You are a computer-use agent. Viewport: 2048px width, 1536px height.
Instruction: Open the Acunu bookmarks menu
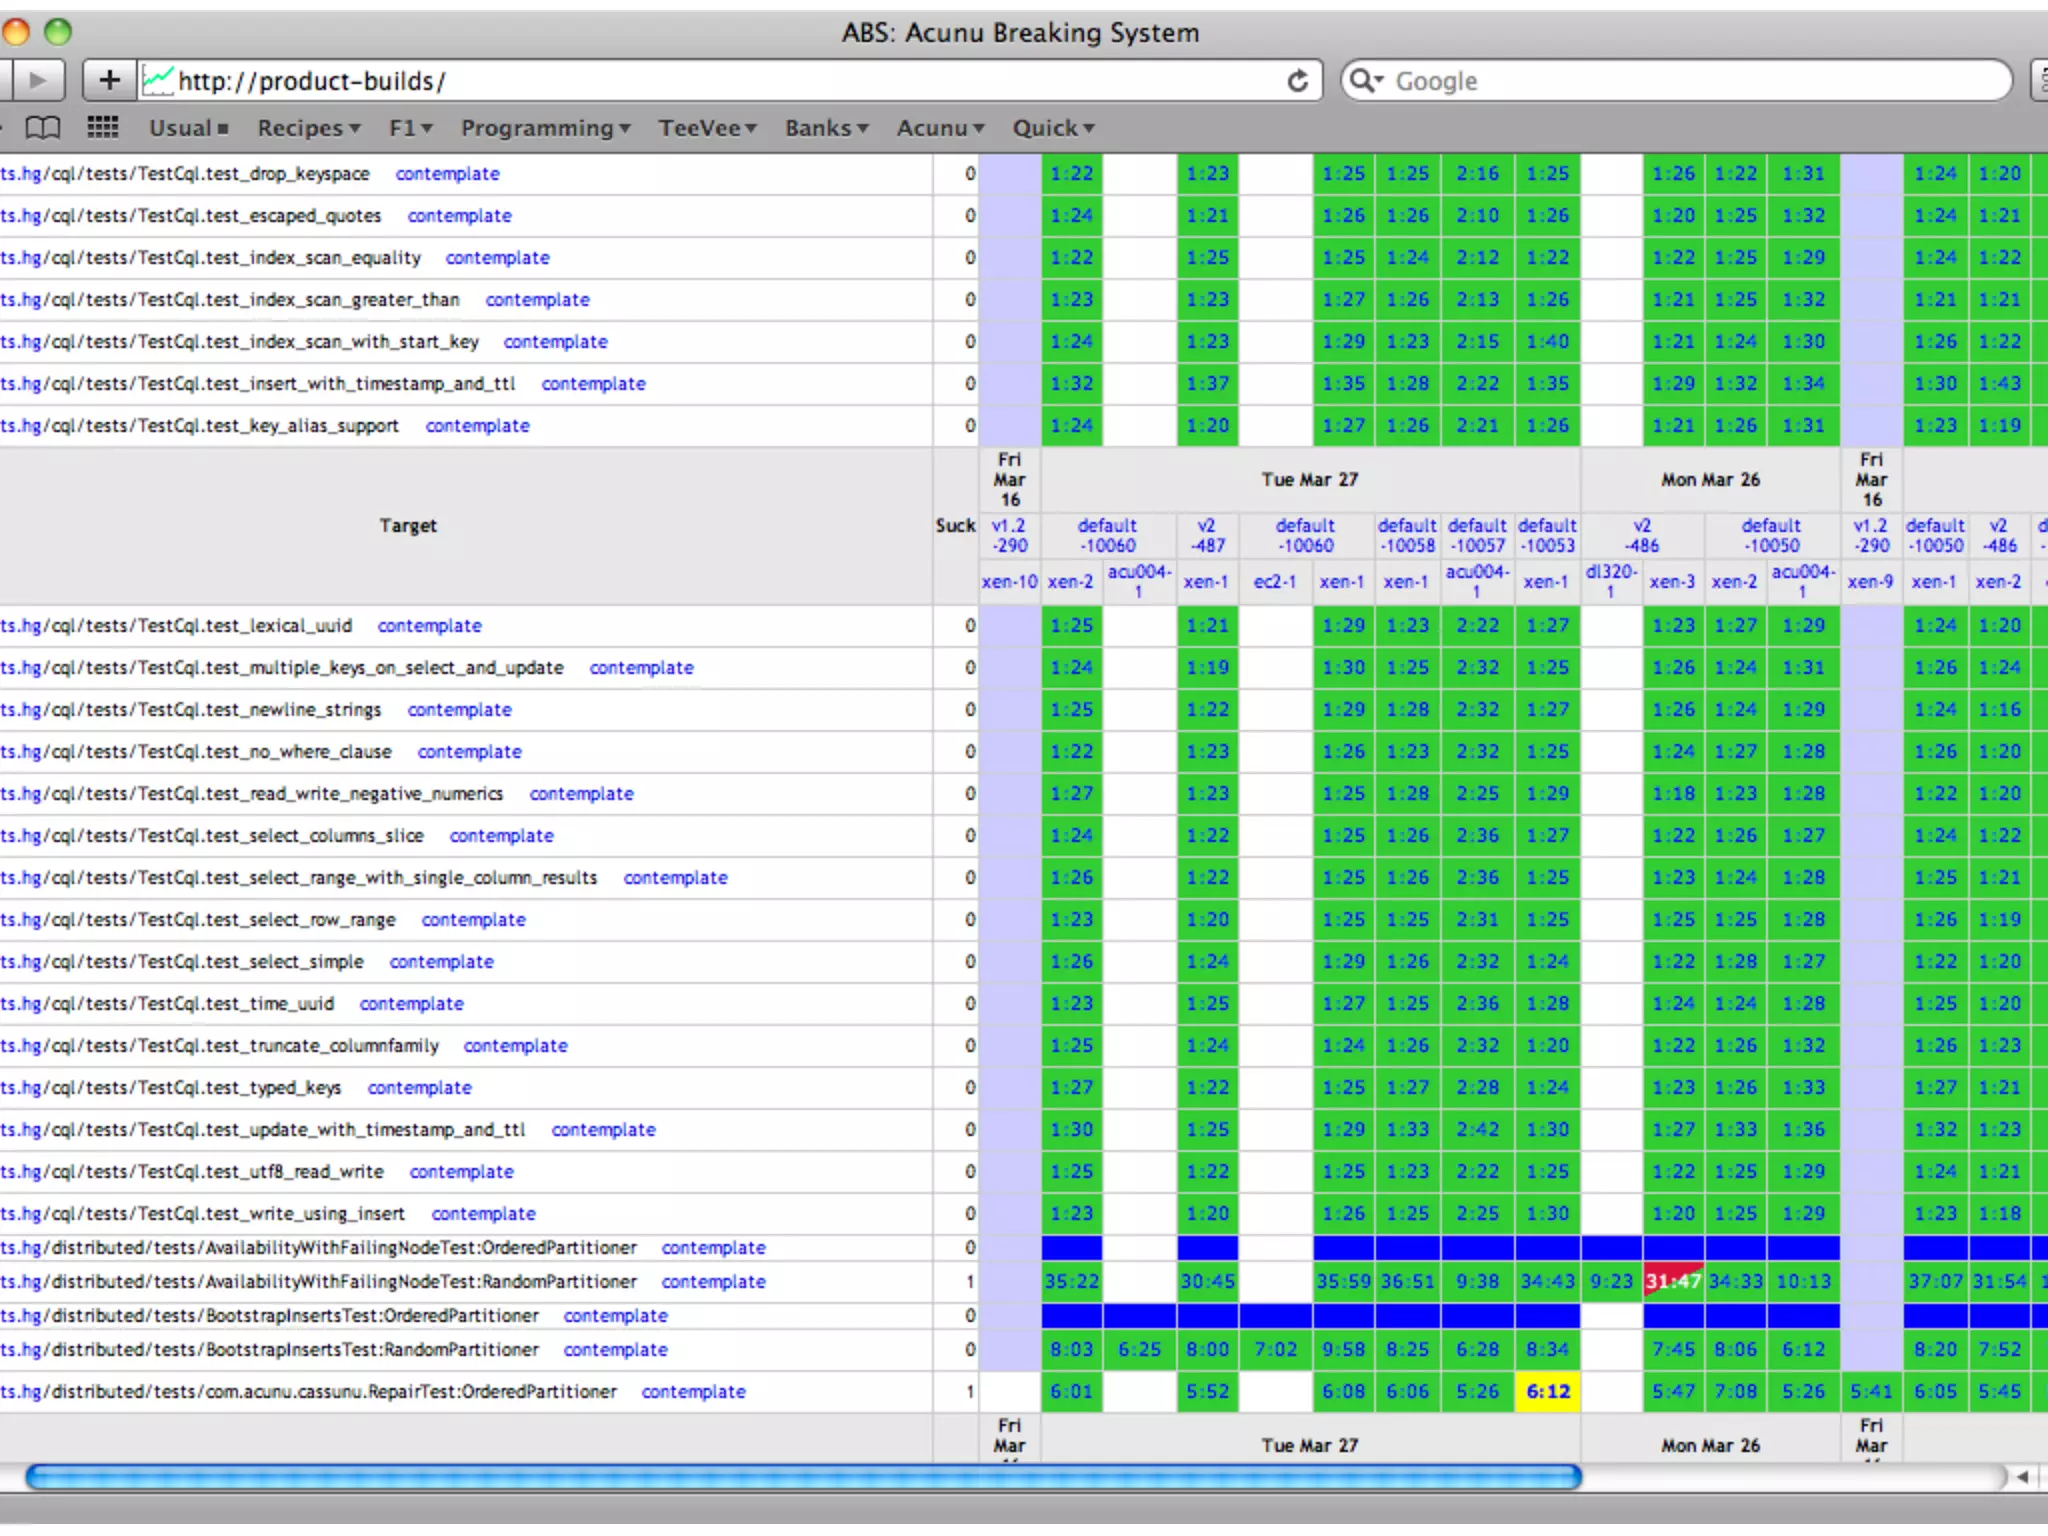click(940, 128)
